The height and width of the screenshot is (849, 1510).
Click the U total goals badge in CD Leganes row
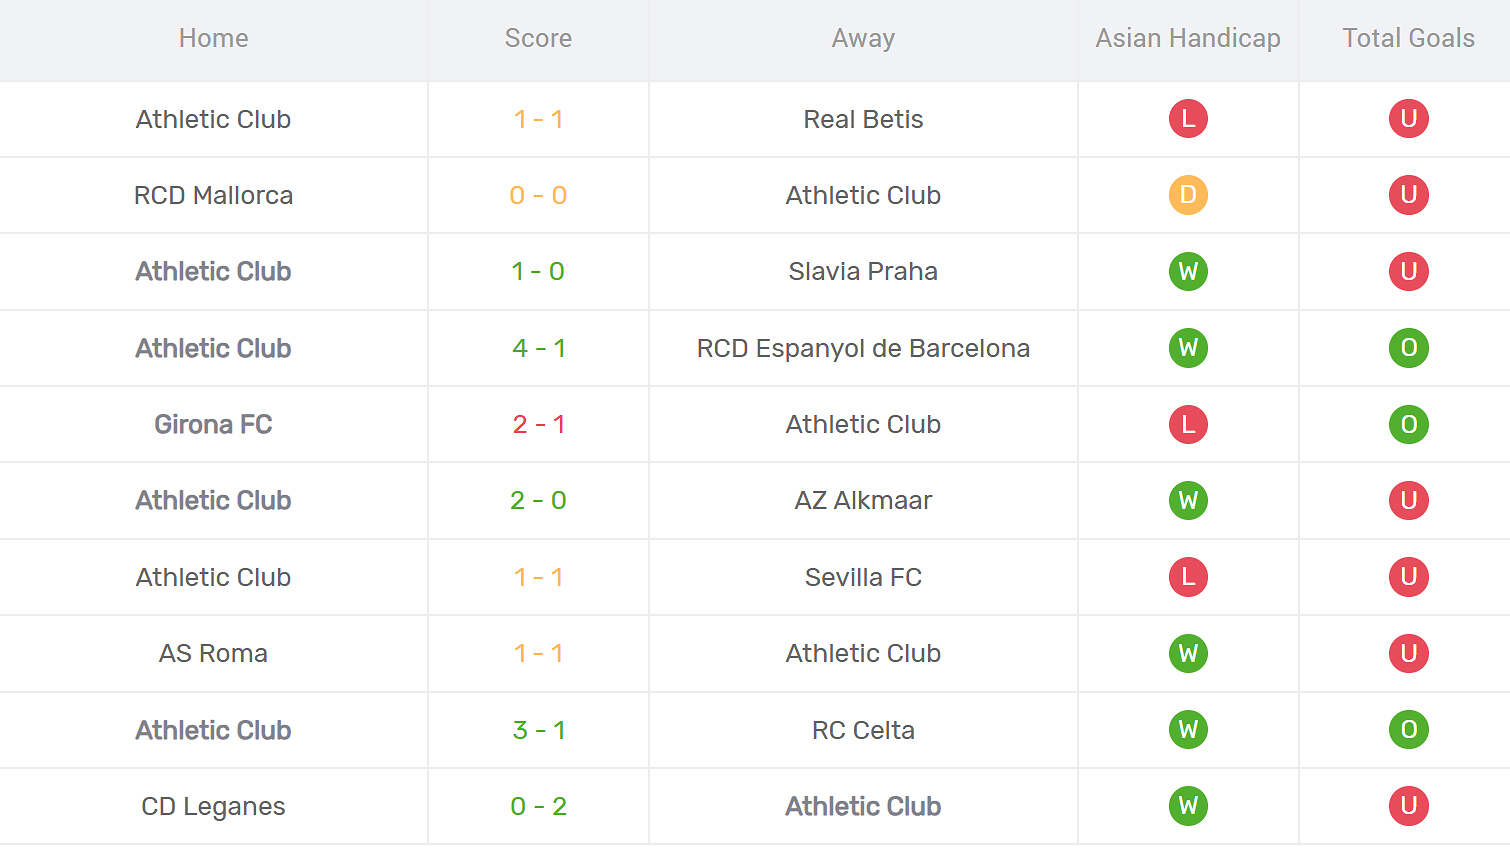pyautogui.click(x=1408, y=806)
